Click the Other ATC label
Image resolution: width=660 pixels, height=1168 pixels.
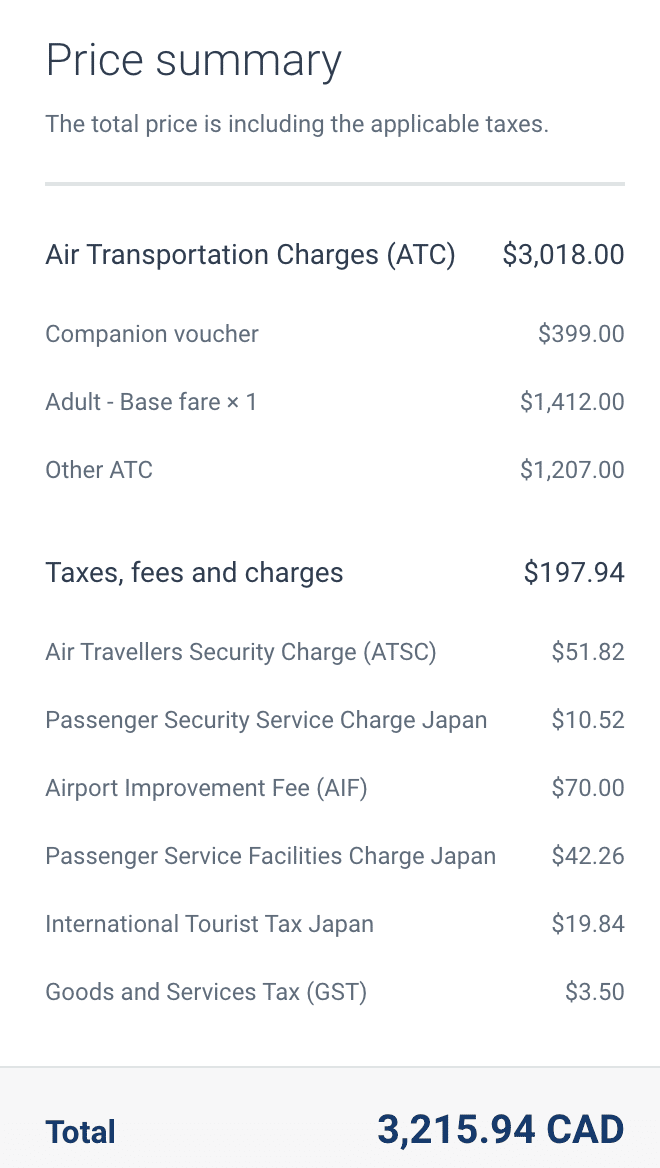pos(99,470)
